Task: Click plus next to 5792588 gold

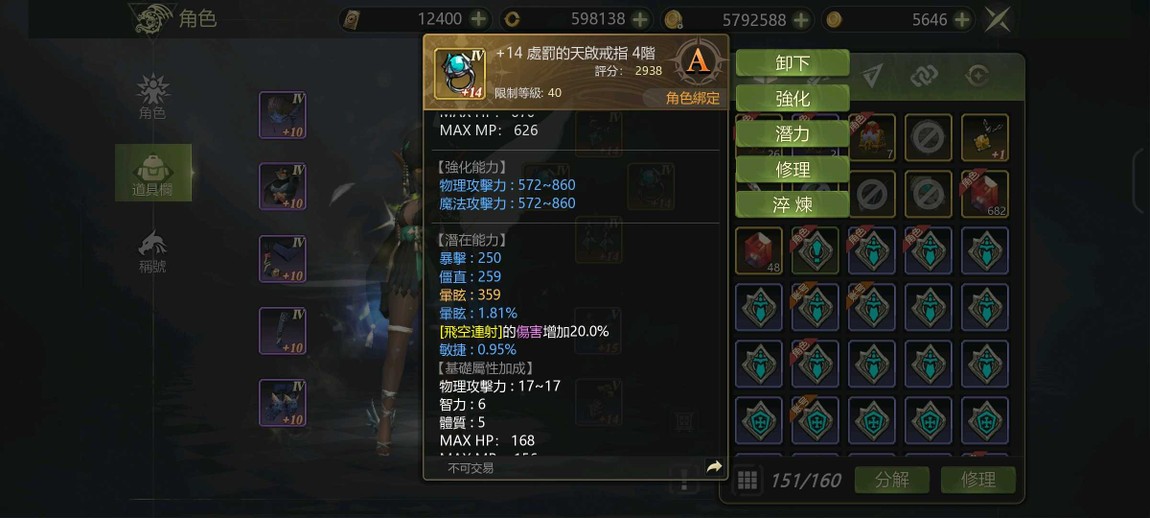Action: (801, 19)
